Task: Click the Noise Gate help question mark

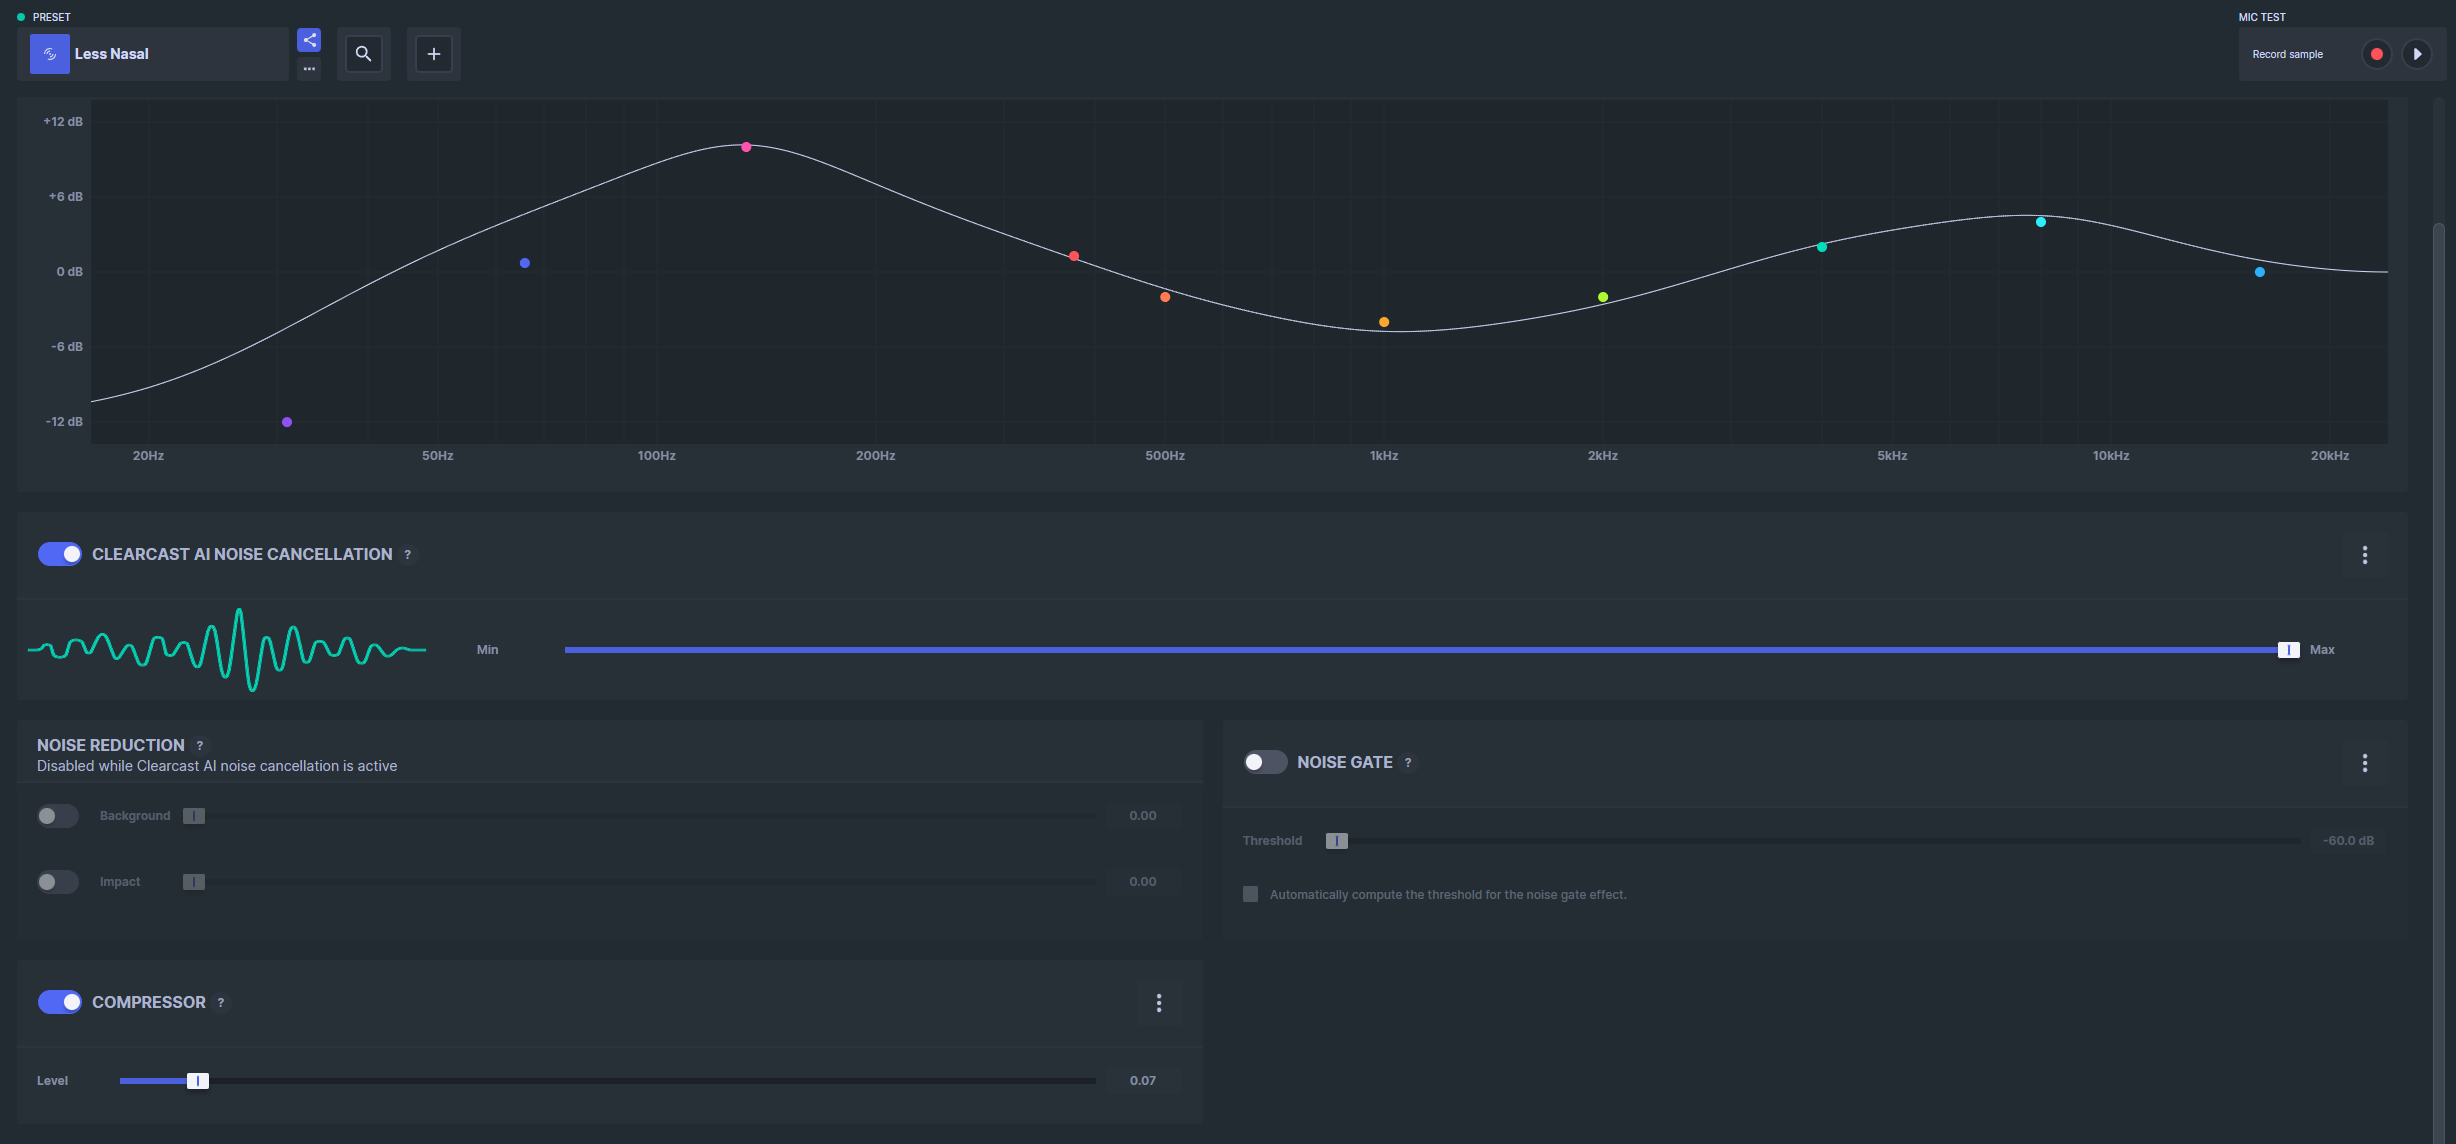Action: pyautogui.click(x=1408, y=763)
